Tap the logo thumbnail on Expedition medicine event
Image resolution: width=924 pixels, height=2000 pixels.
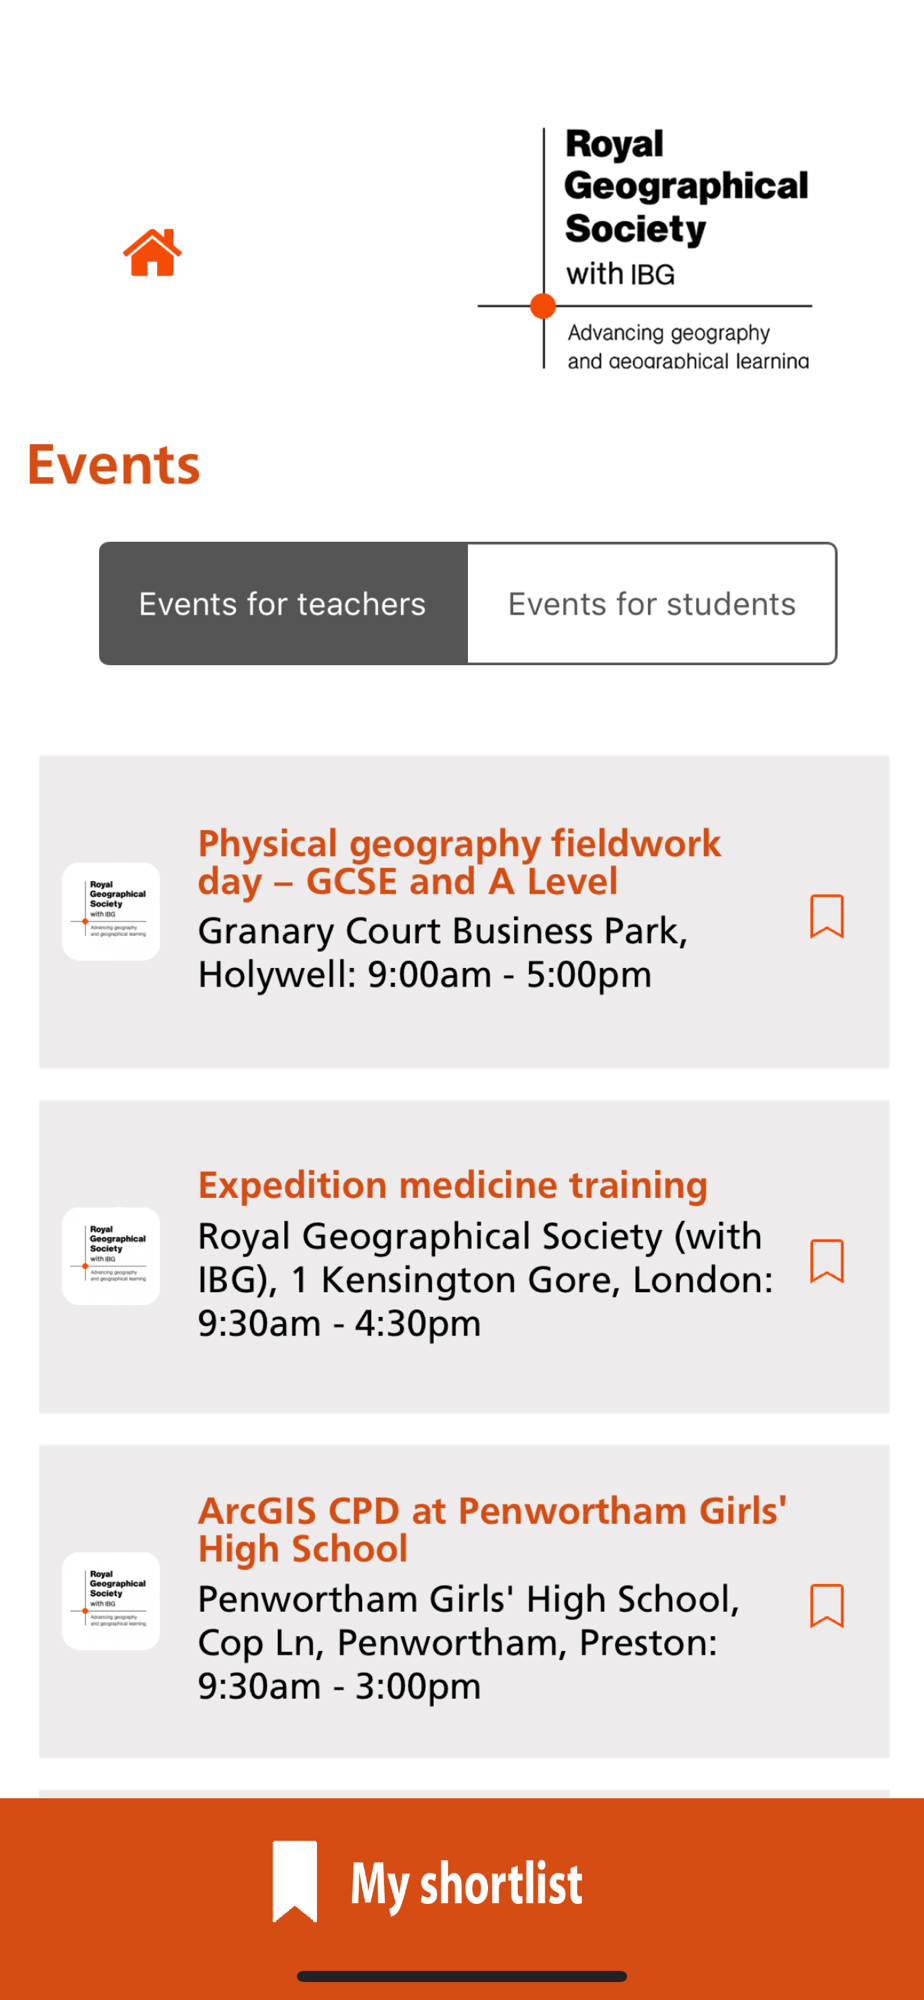click(x=111, y=1256)
